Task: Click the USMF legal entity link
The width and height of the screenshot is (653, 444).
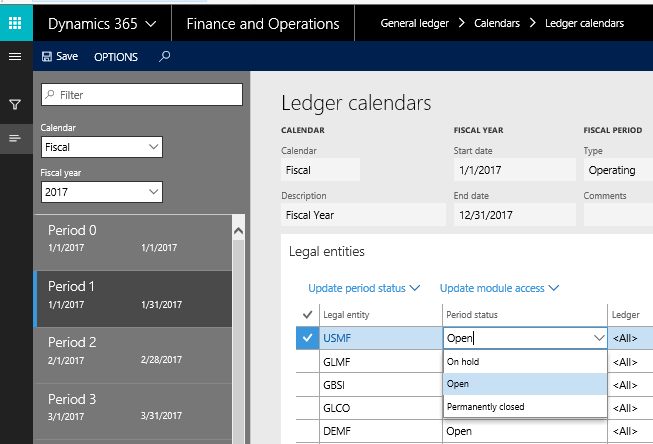Action: (x=337, y=338)
